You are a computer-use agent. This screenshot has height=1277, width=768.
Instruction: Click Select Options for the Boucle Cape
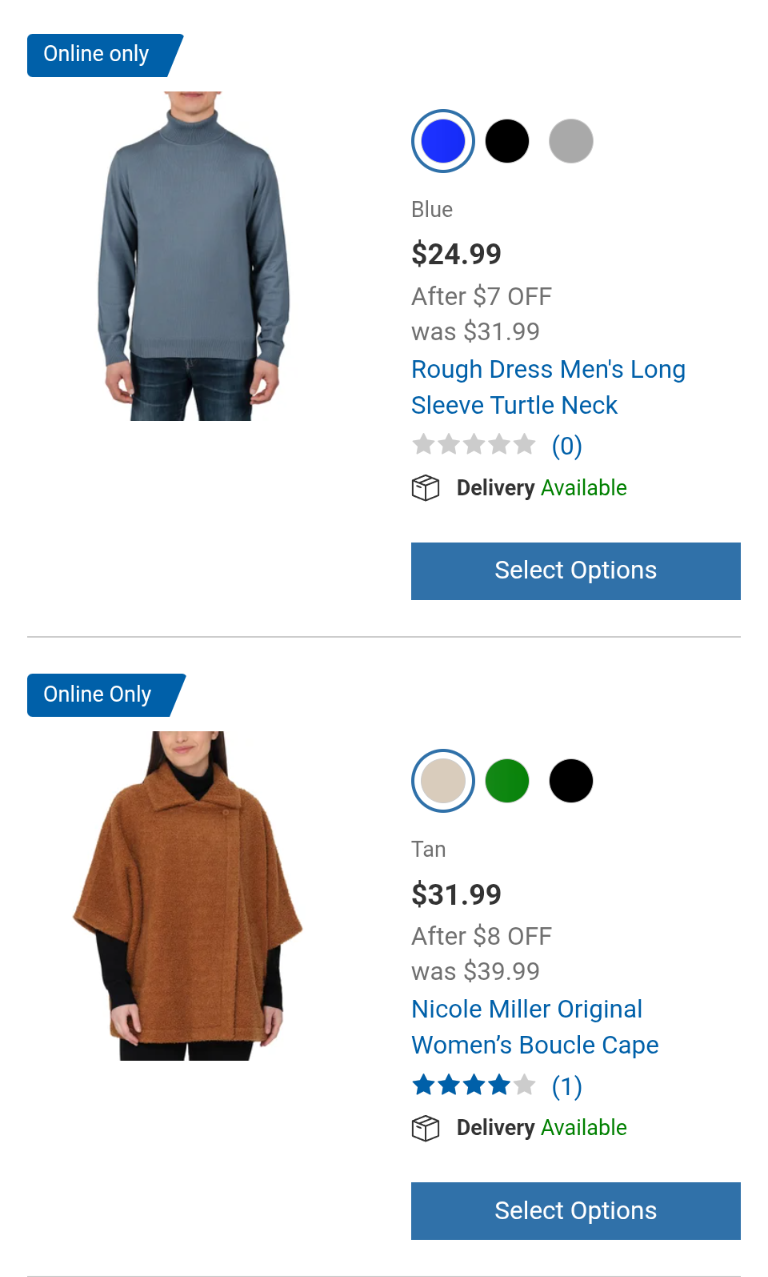576,1211
